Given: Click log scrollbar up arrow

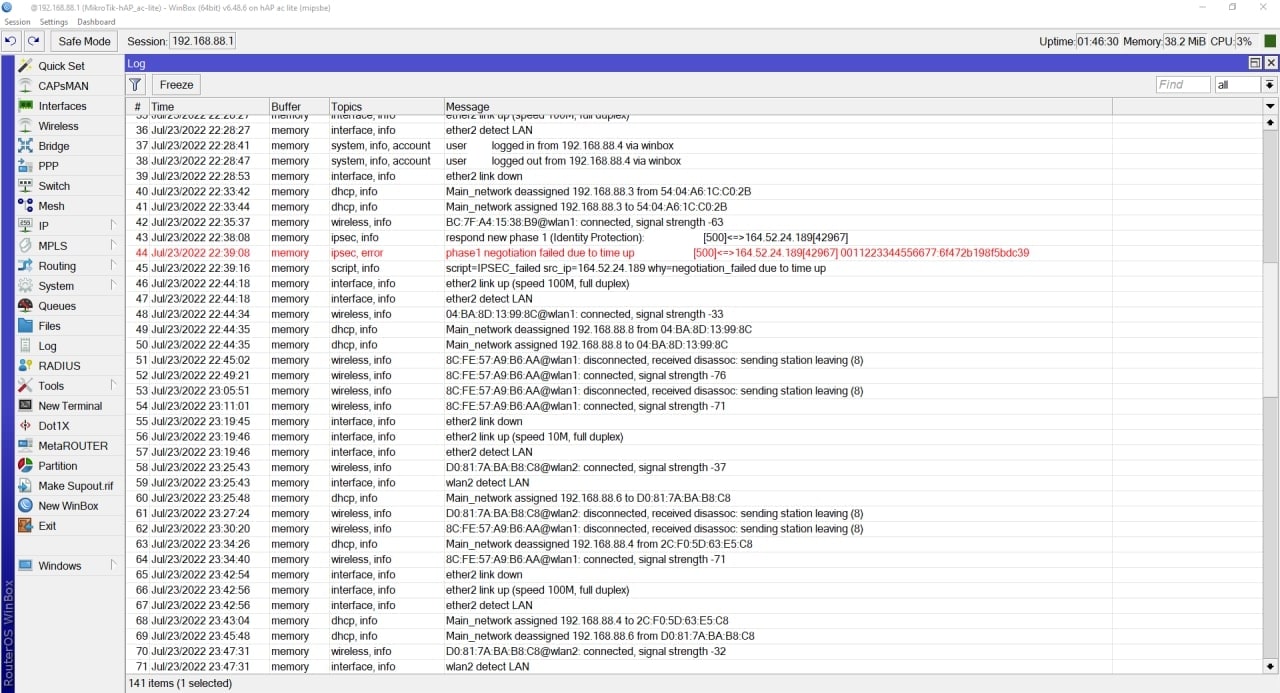Looking at the screenshot, I should tap(1271, 122).
